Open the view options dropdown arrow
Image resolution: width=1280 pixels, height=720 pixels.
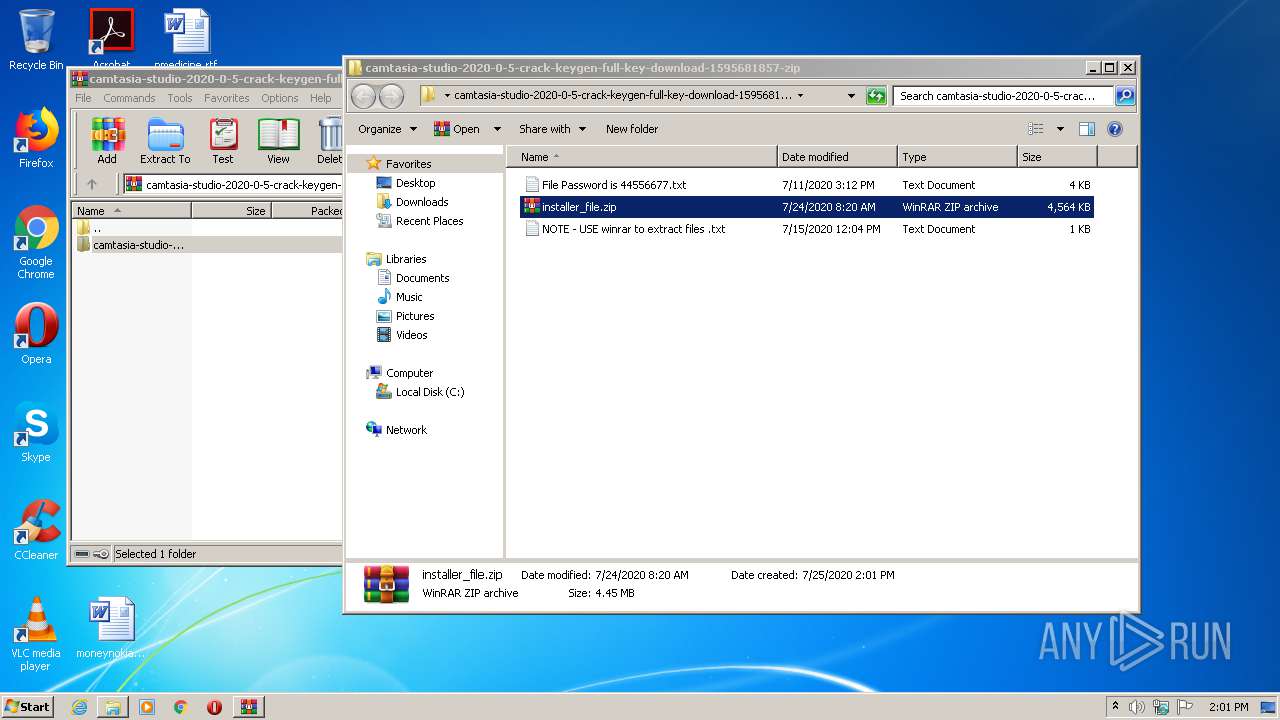(1060, 129)
